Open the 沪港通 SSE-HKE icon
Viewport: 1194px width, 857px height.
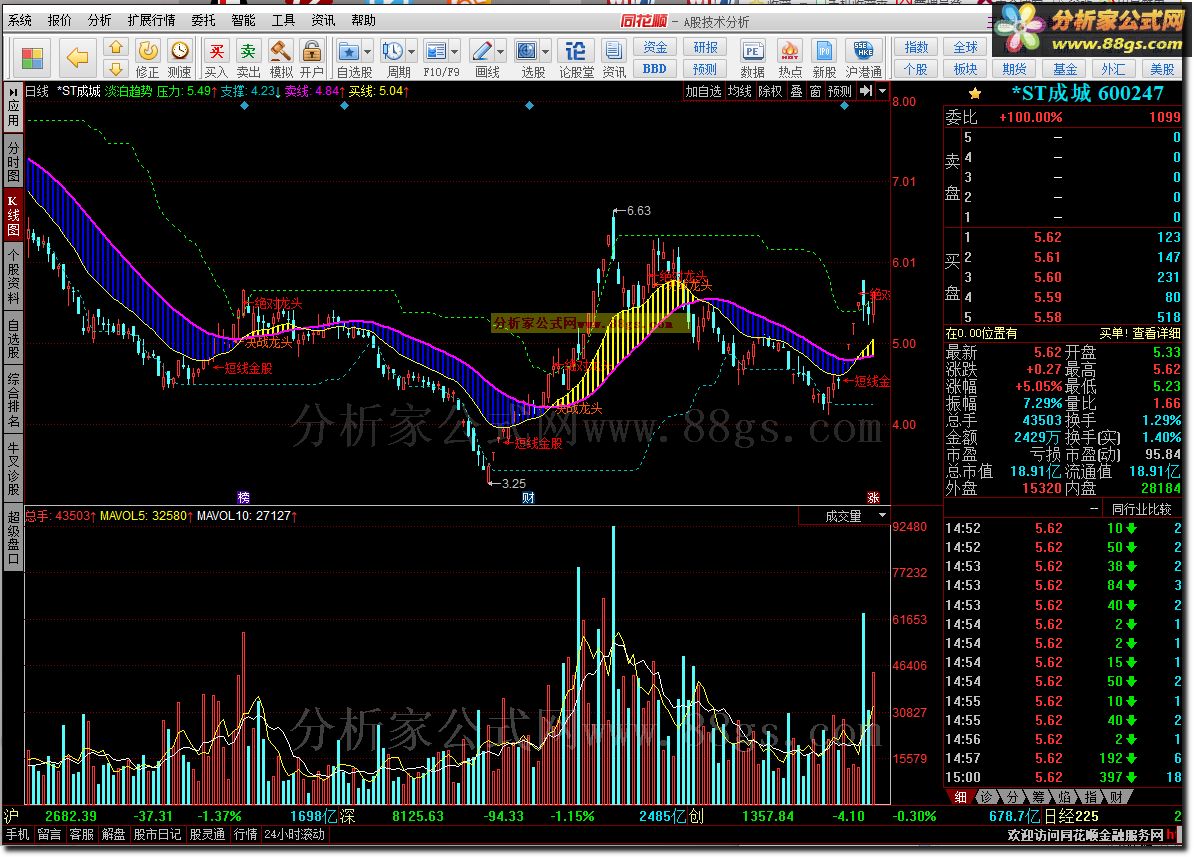click(x=864, y=59)
